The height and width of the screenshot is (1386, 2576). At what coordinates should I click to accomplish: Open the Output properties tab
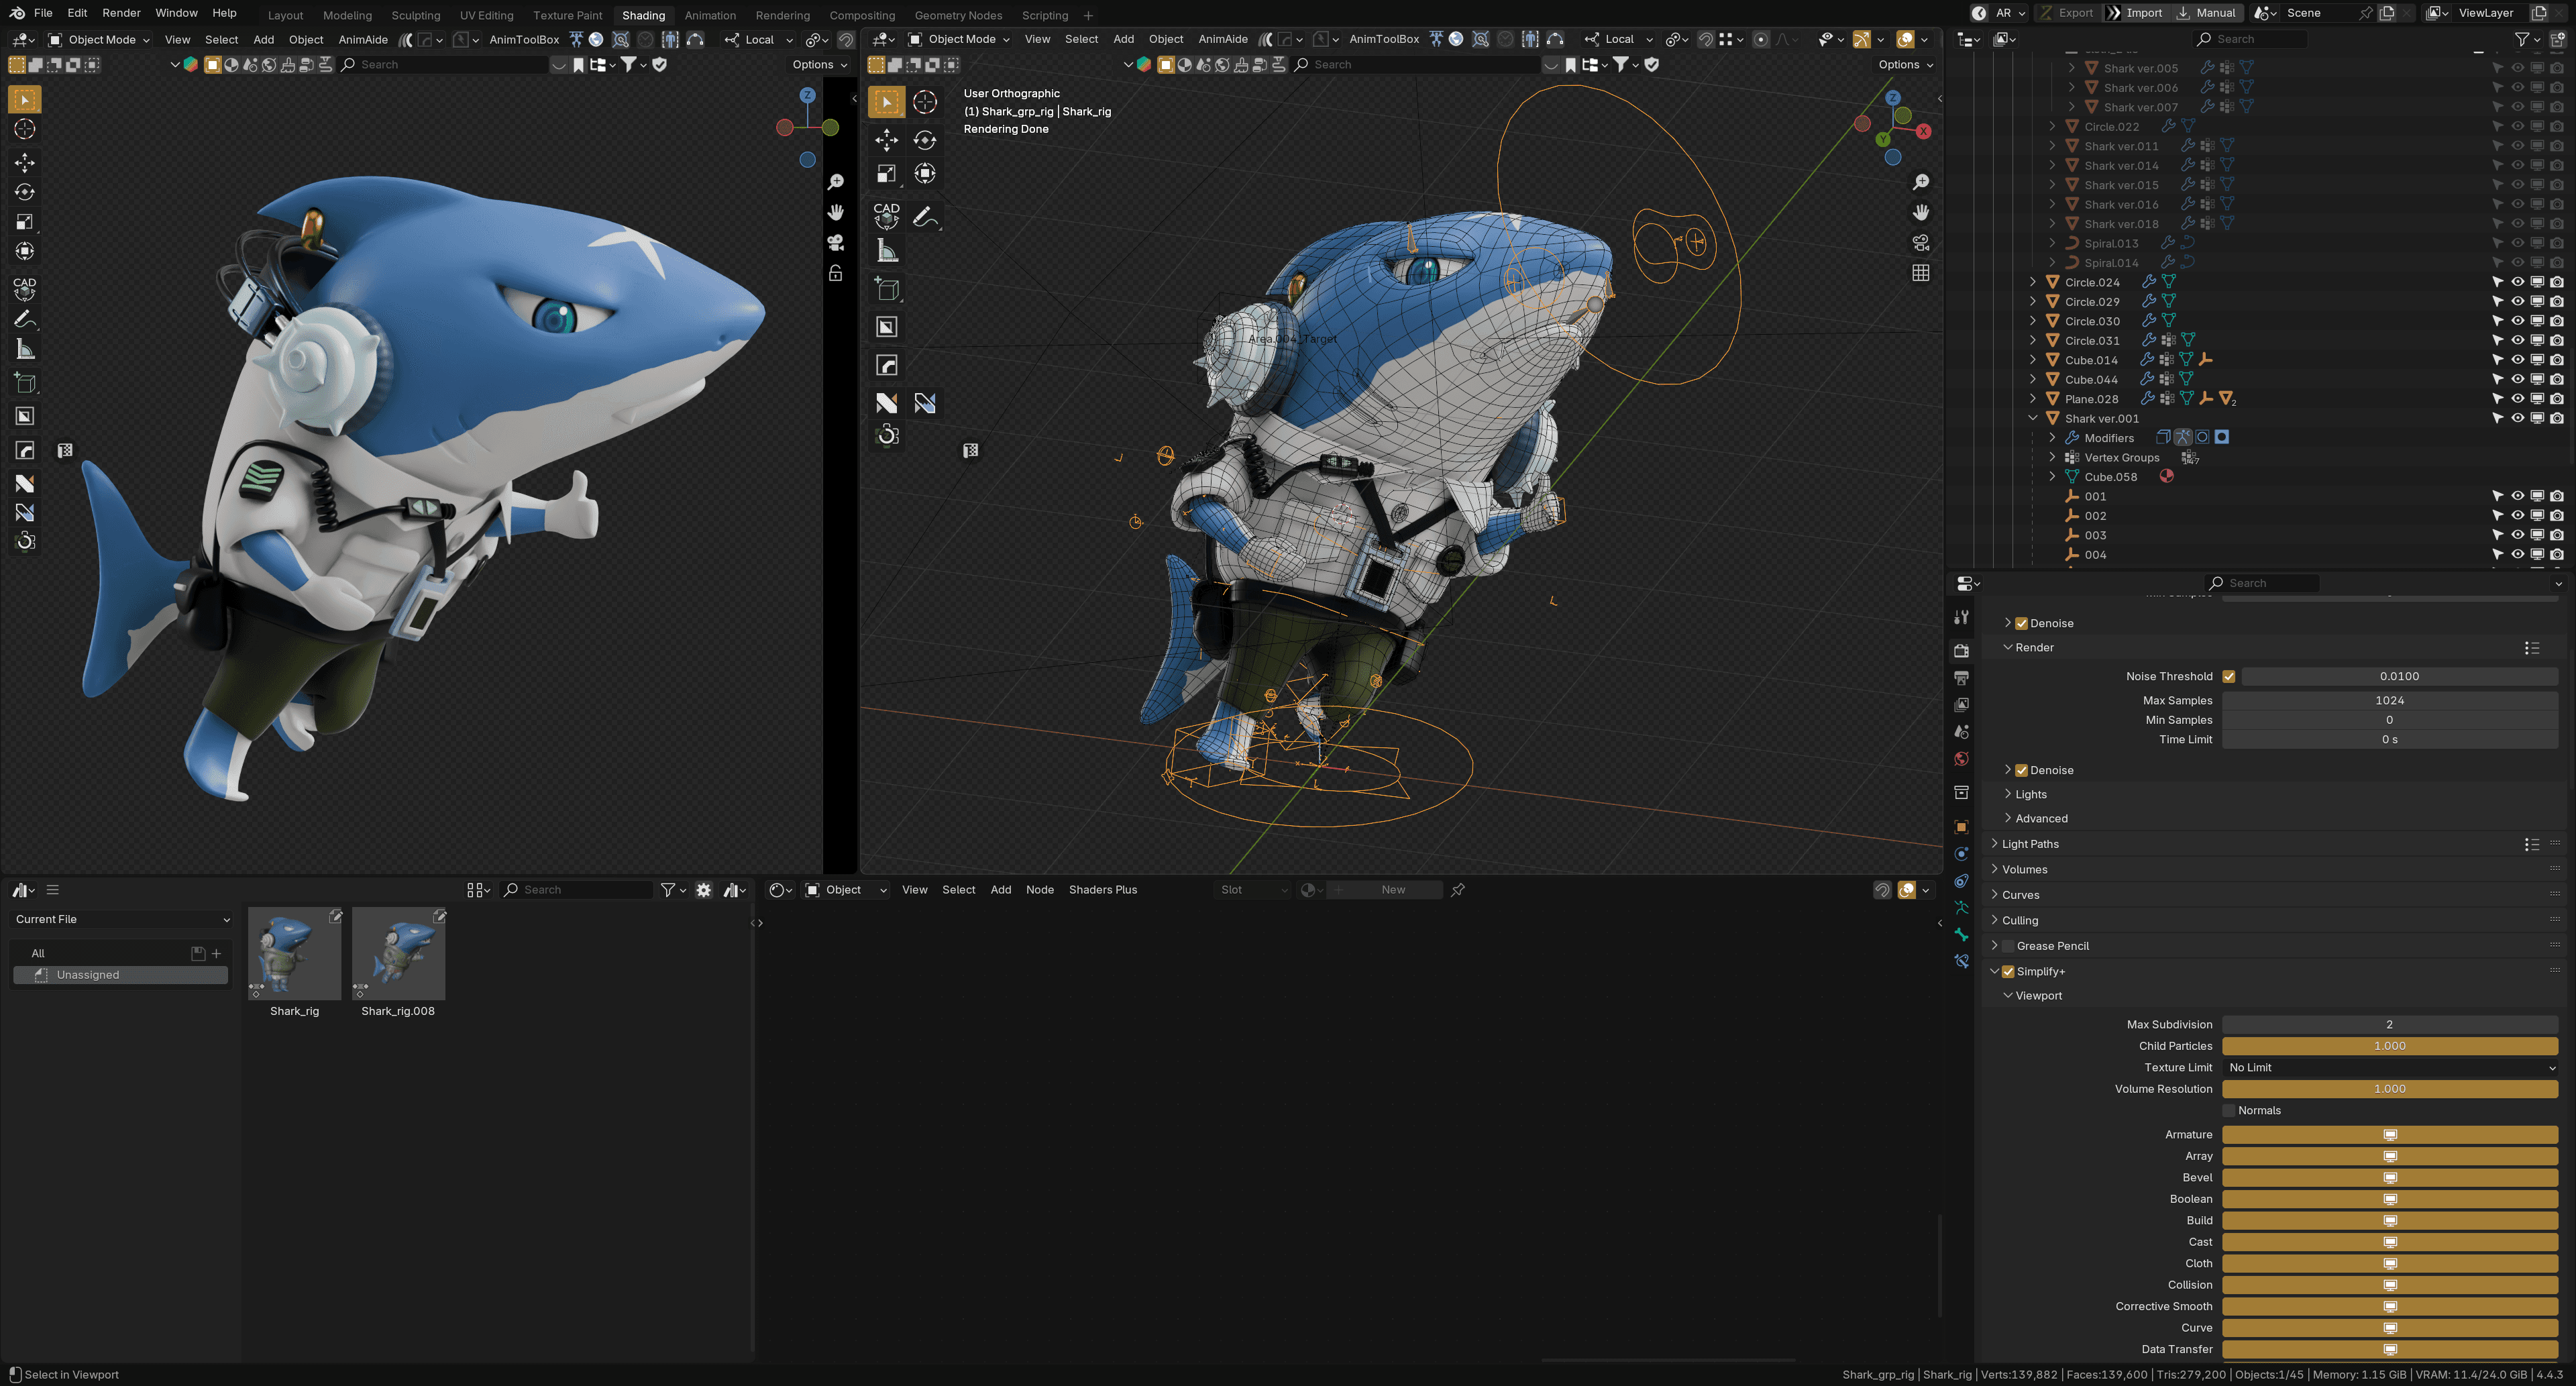click(1961, 678)
